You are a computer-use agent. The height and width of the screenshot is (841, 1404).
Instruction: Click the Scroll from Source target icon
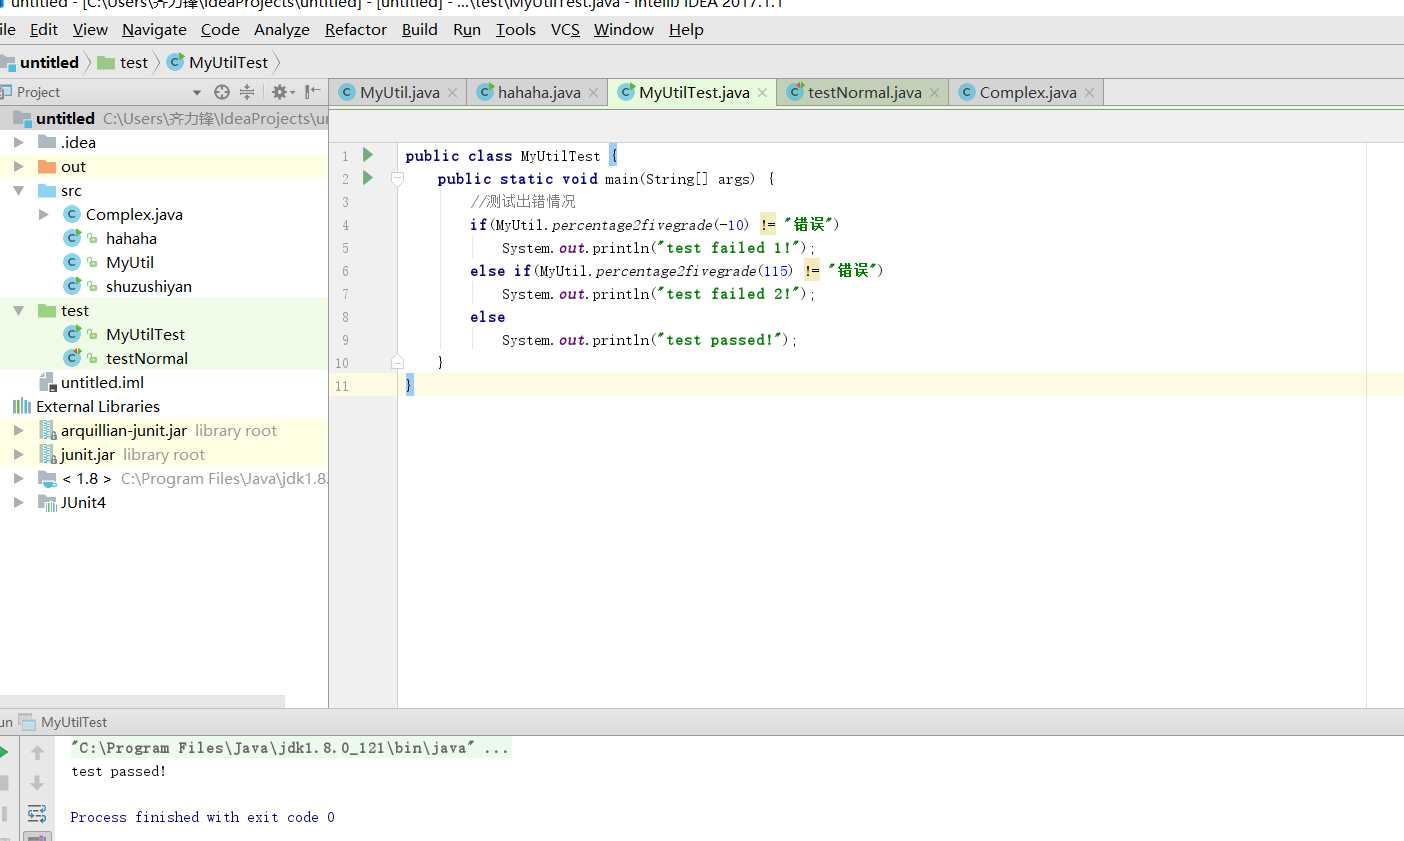pos(222,92)
